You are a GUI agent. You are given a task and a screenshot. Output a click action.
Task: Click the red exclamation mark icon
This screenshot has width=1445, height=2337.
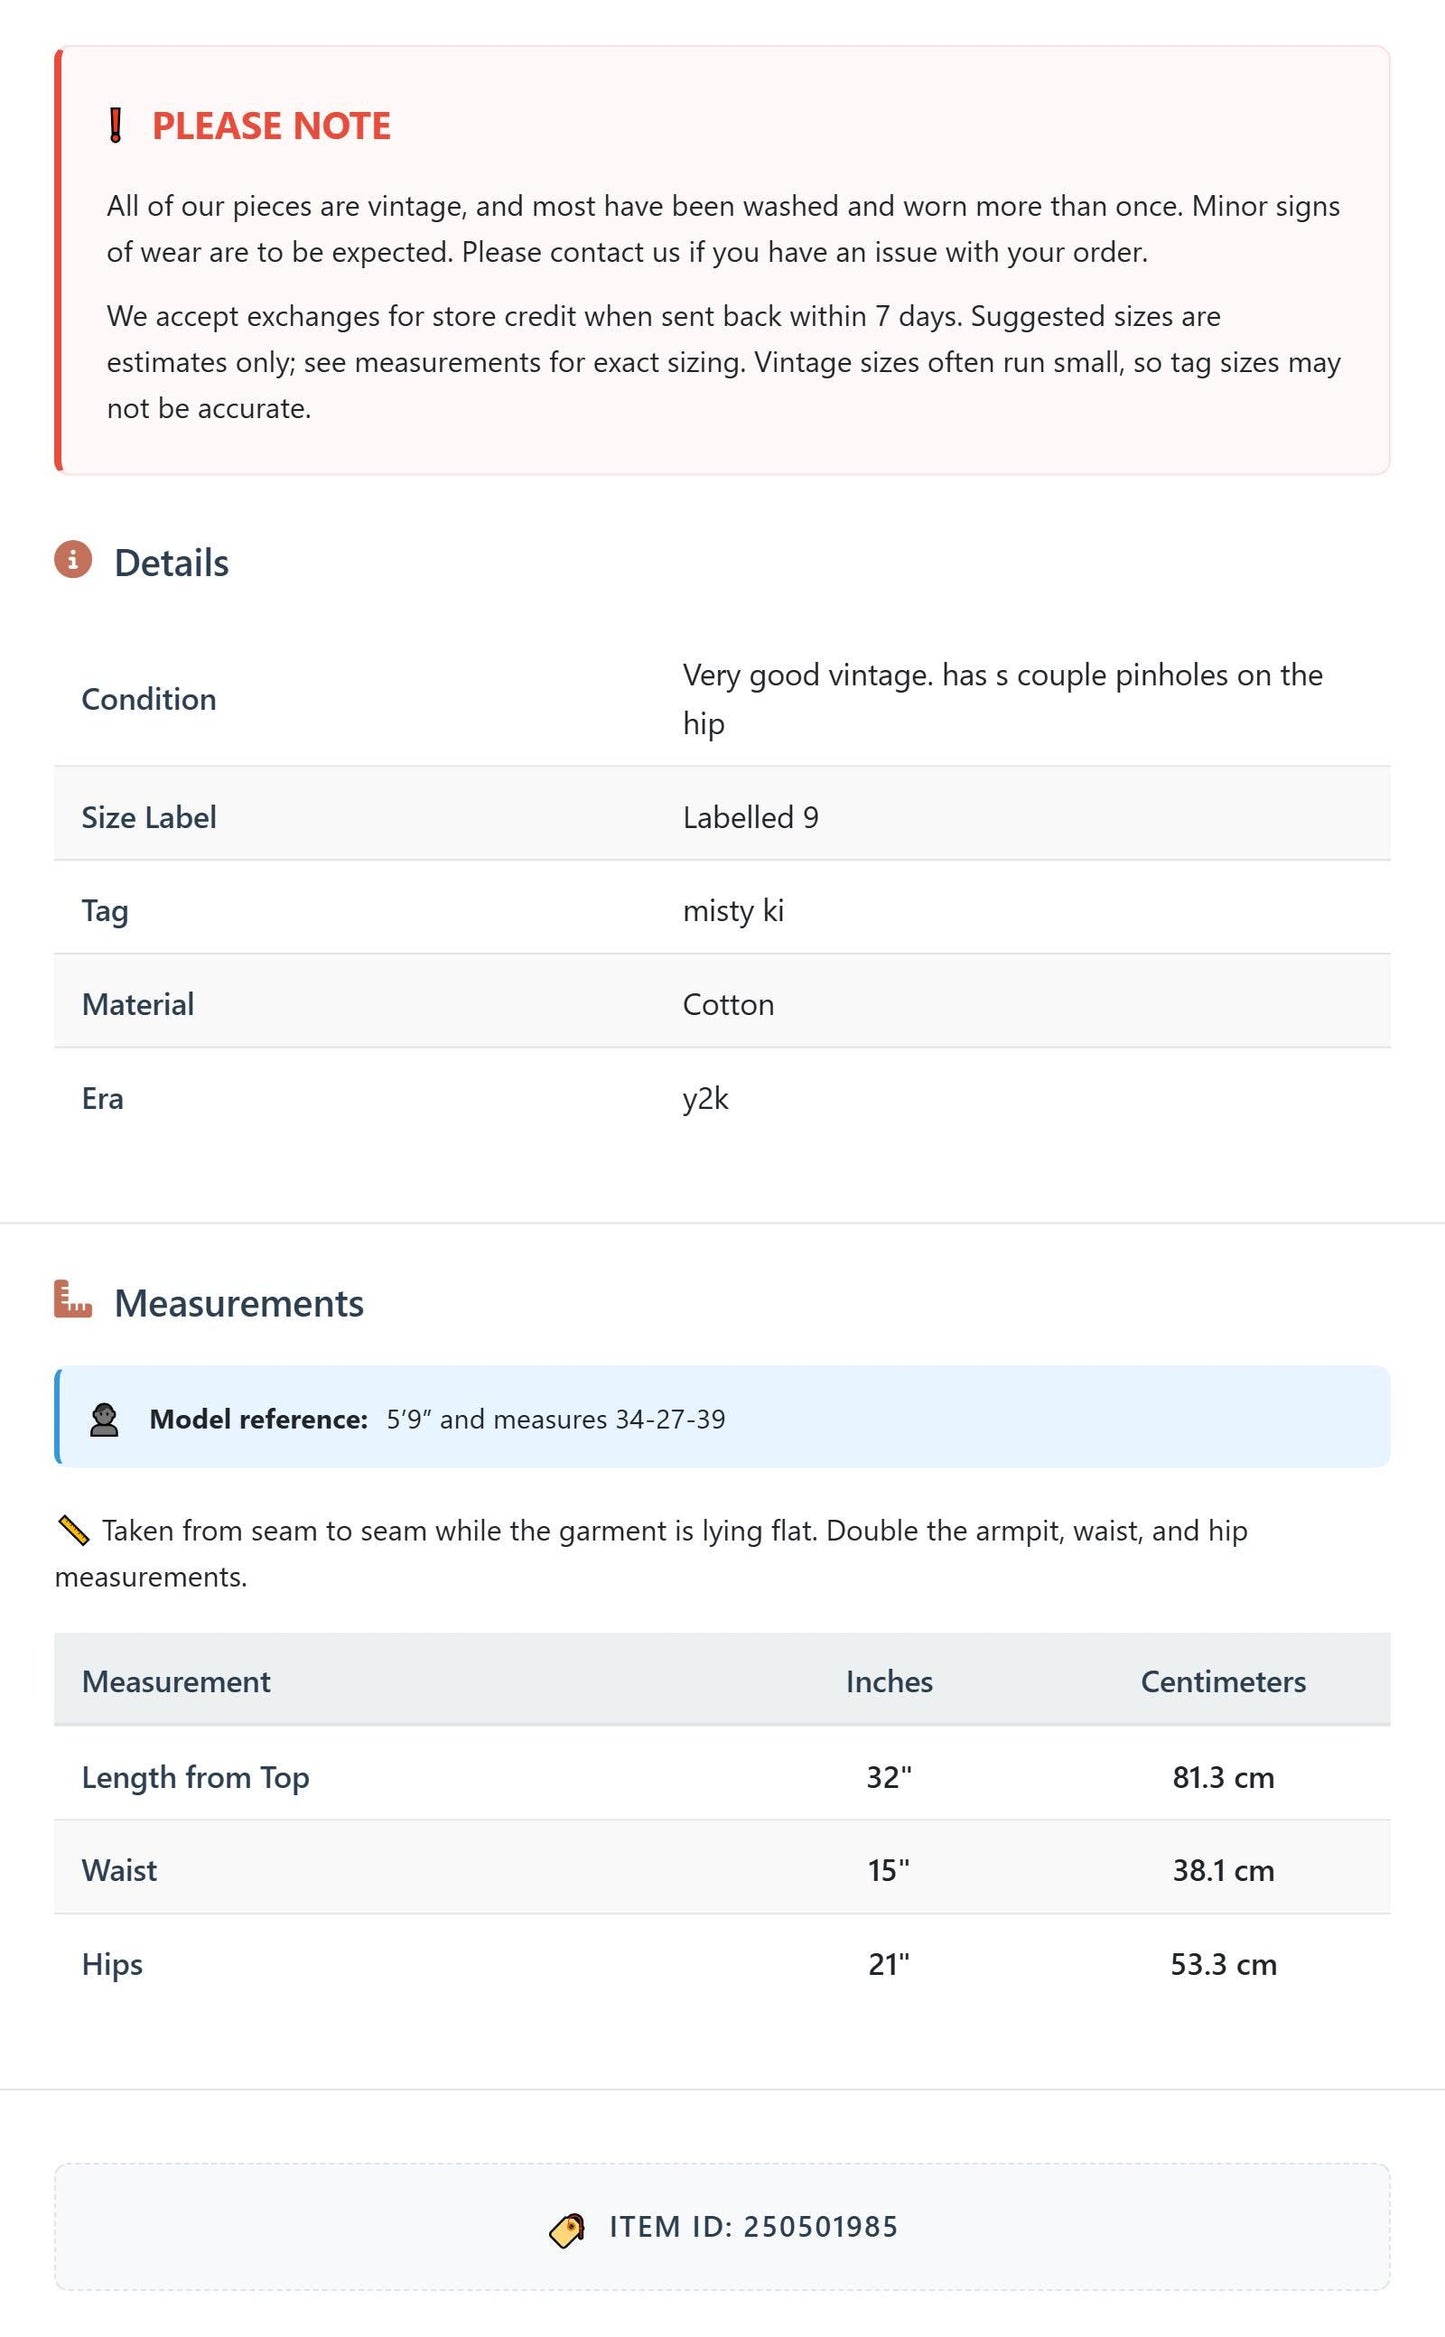point(116,126)
